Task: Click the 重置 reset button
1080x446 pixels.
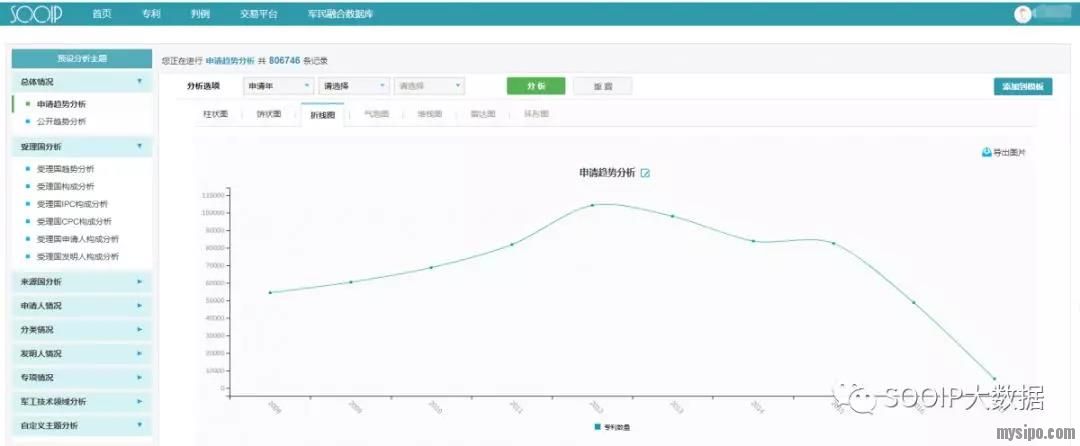Action: coord(602,86)
